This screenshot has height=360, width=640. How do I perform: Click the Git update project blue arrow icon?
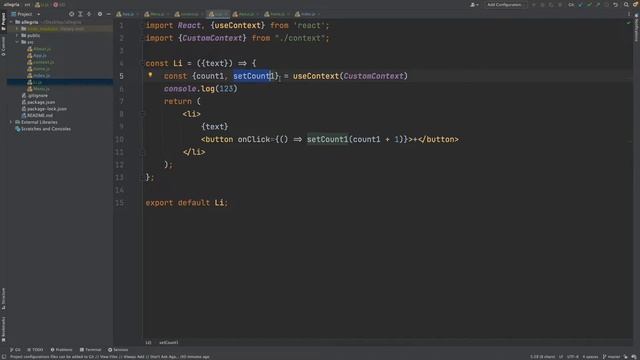point(580,4)
